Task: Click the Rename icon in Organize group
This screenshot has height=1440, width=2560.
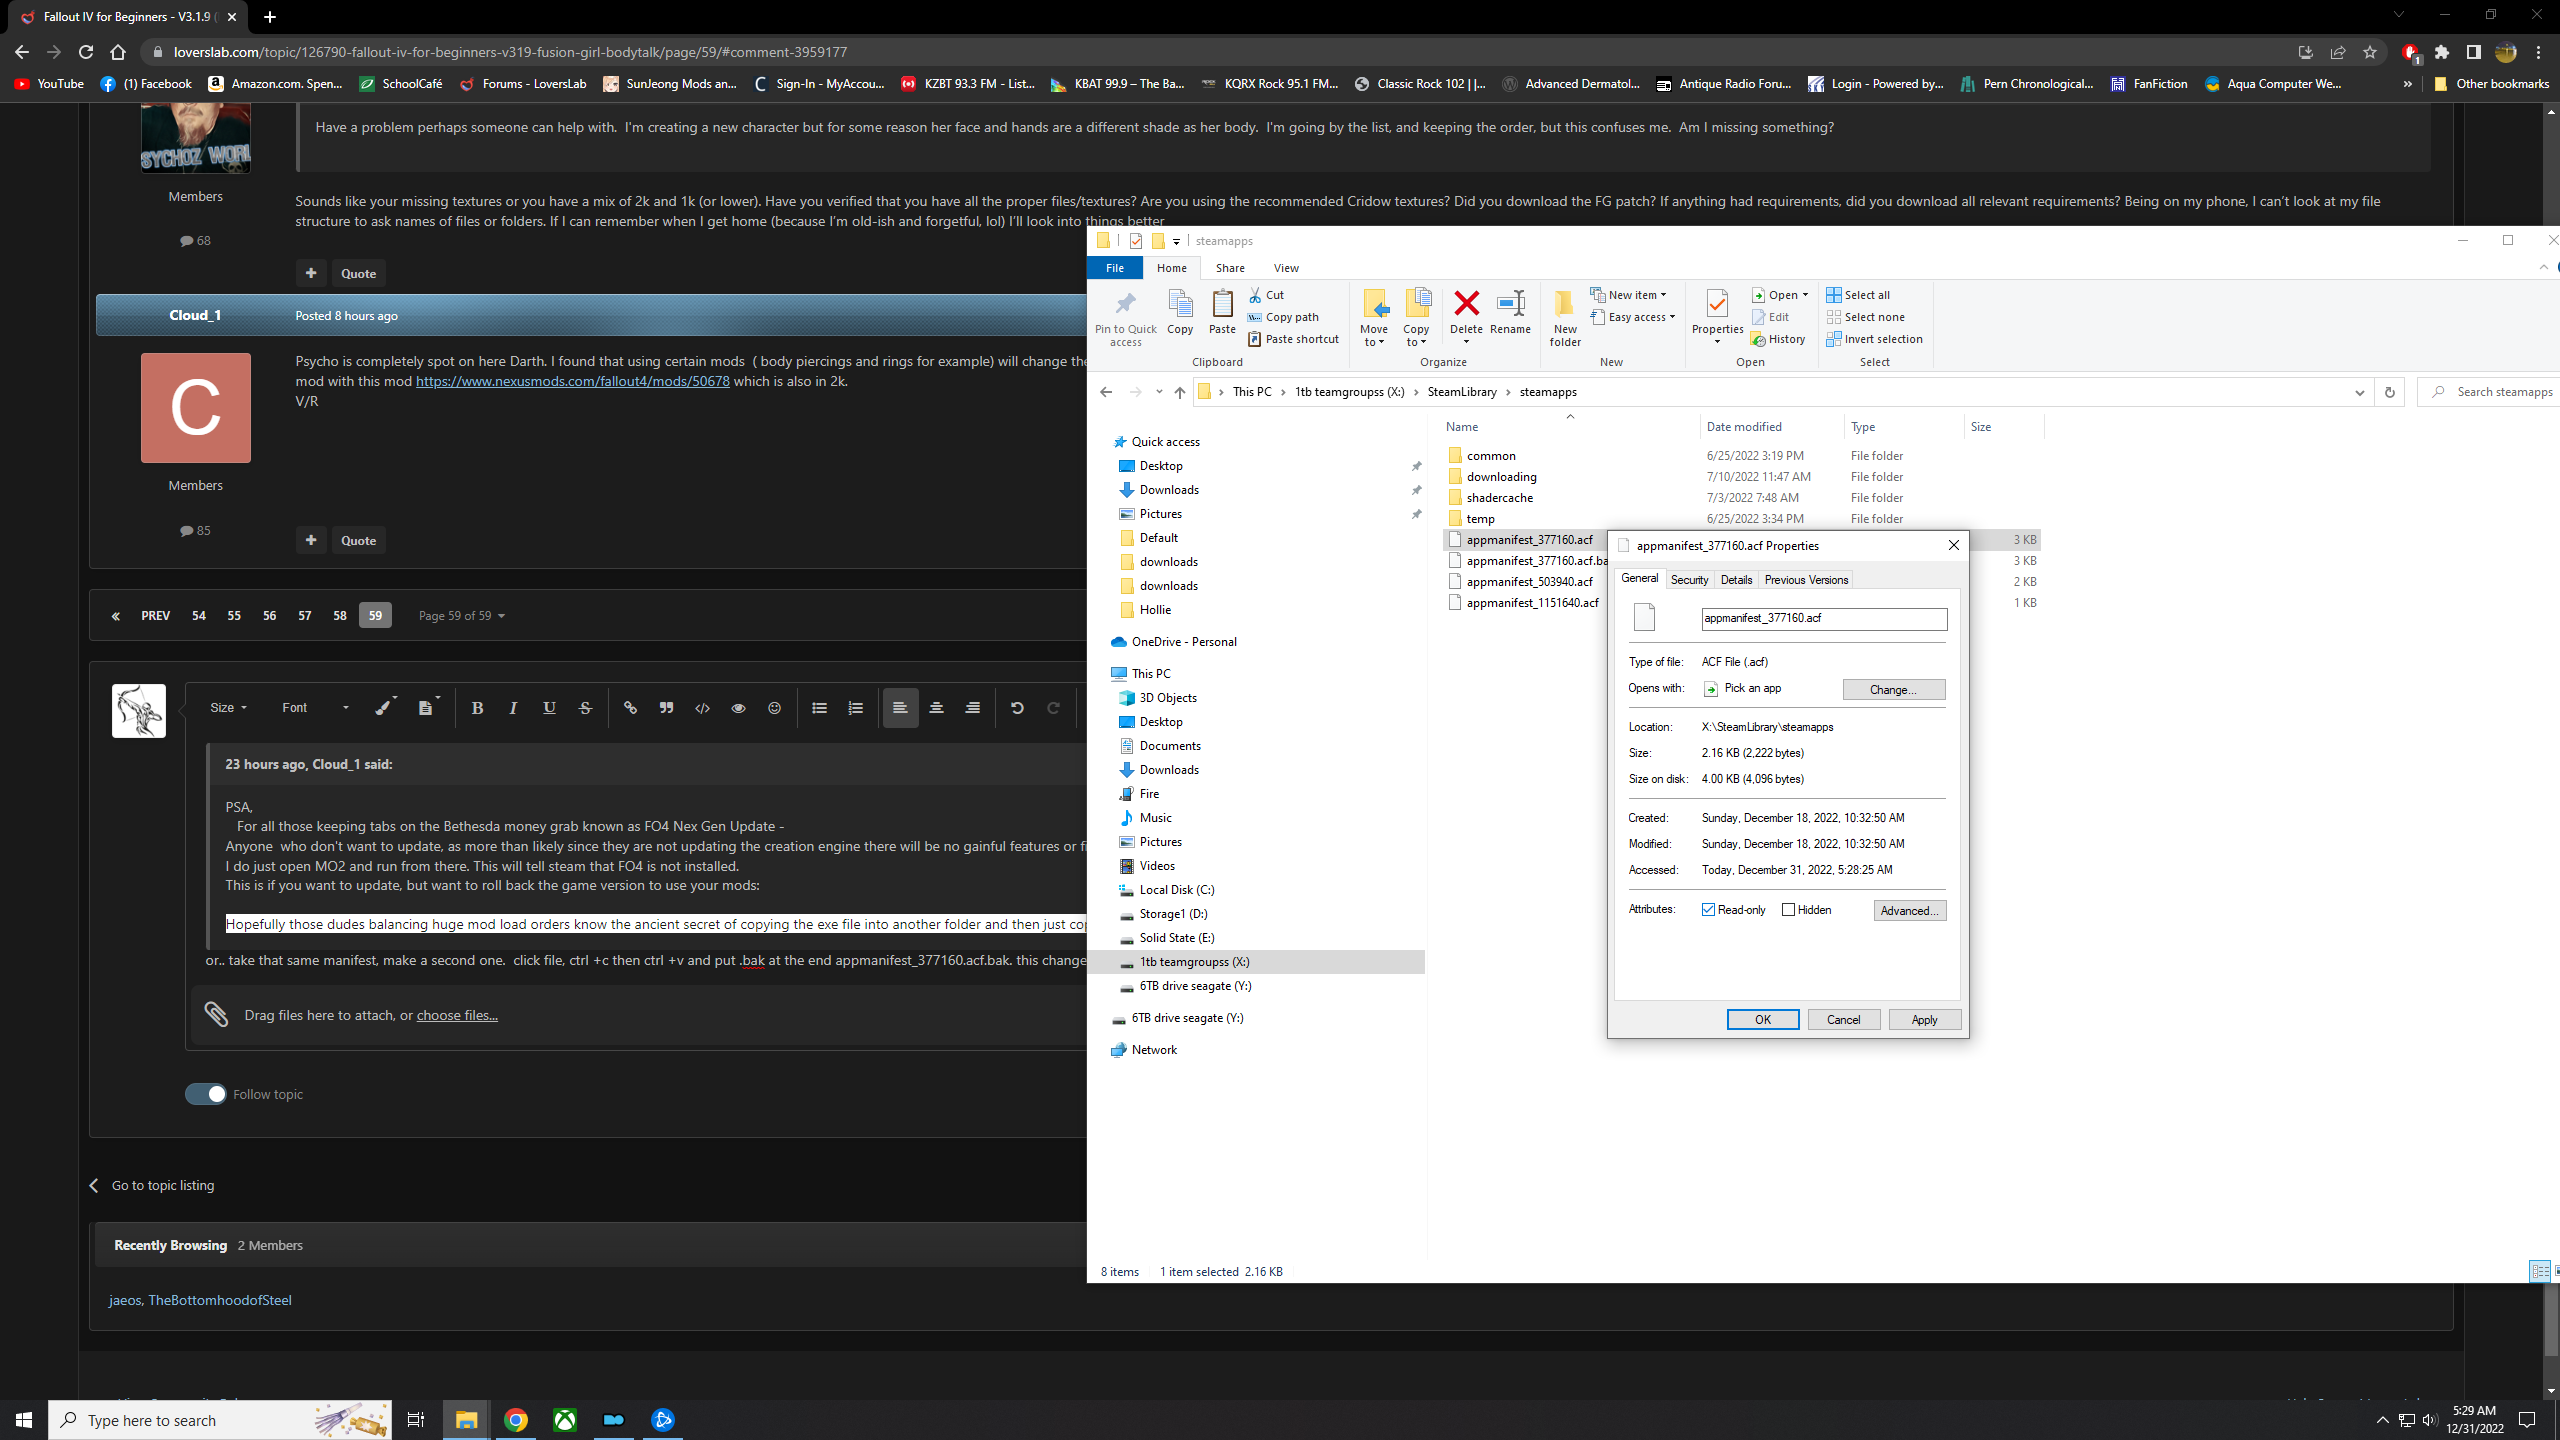Action: coord(1510,304)
